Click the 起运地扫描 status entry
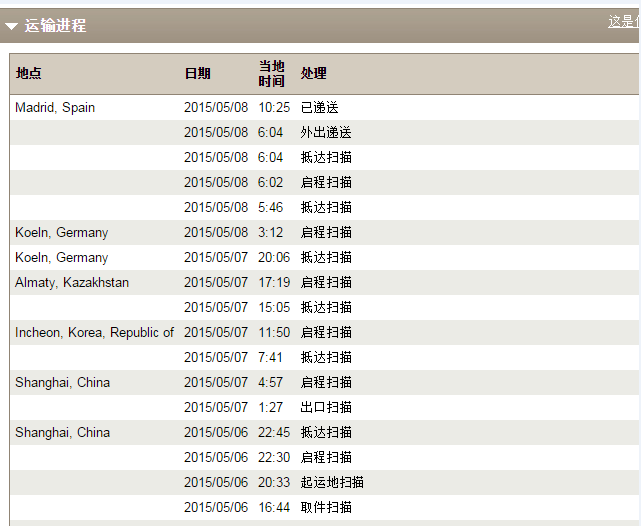Screen dimensions: 641x526 coord(332,483)
